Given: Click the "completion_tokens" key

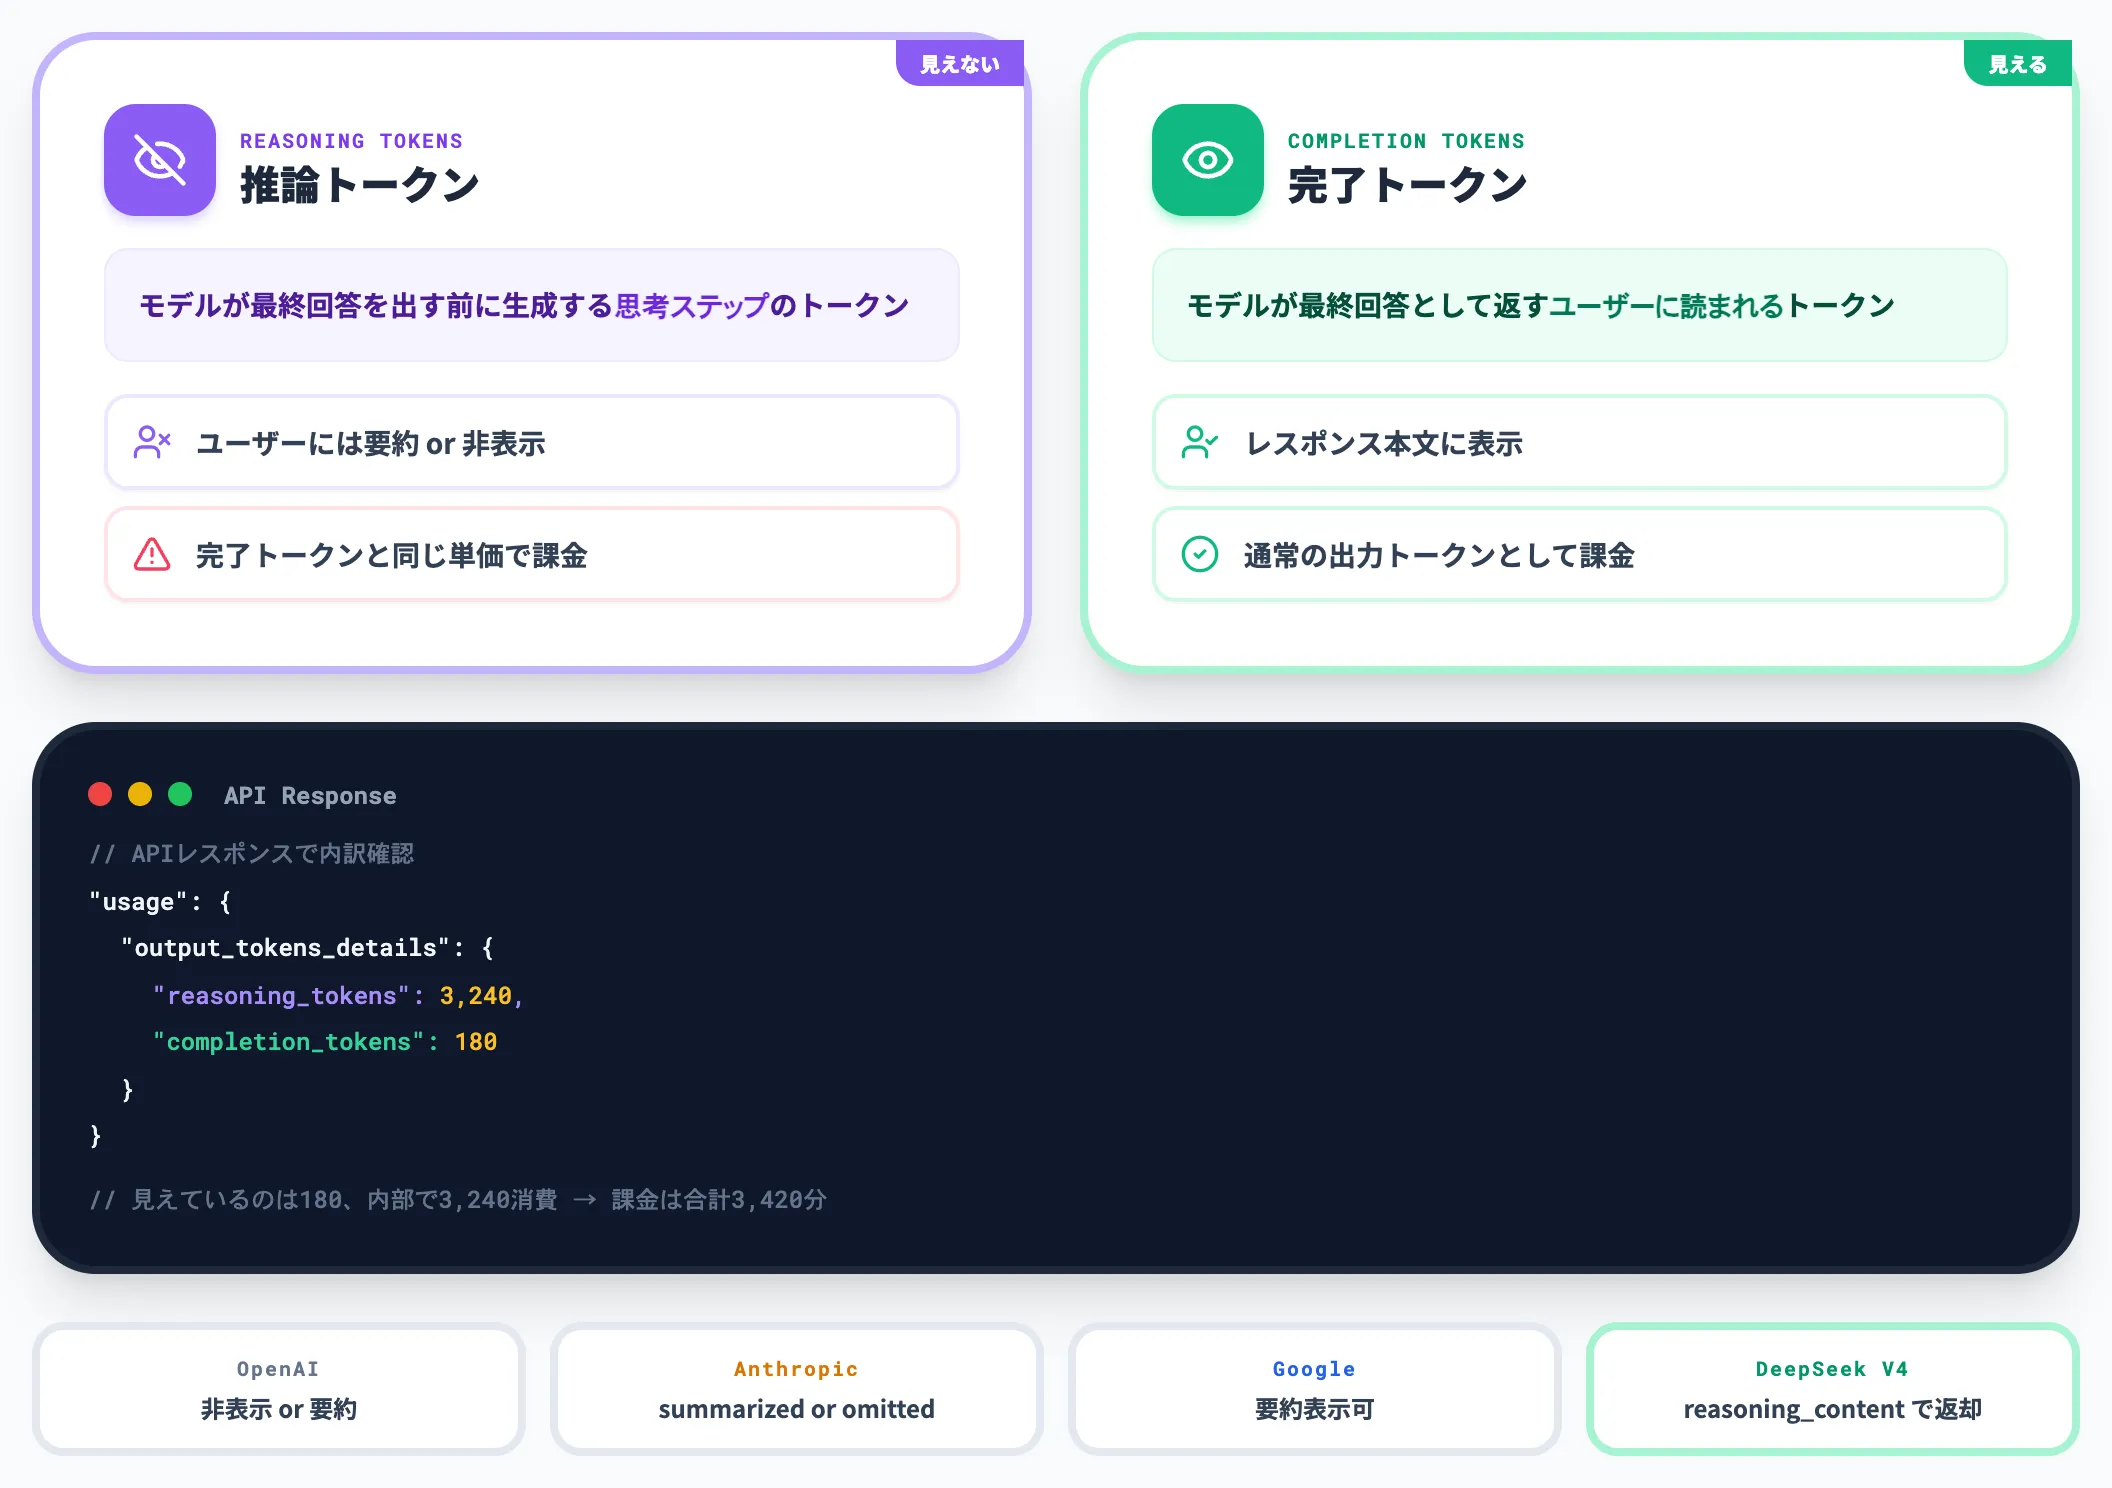Looking at the screenshot, I should pyautogui.click(x=288, y=1041).
